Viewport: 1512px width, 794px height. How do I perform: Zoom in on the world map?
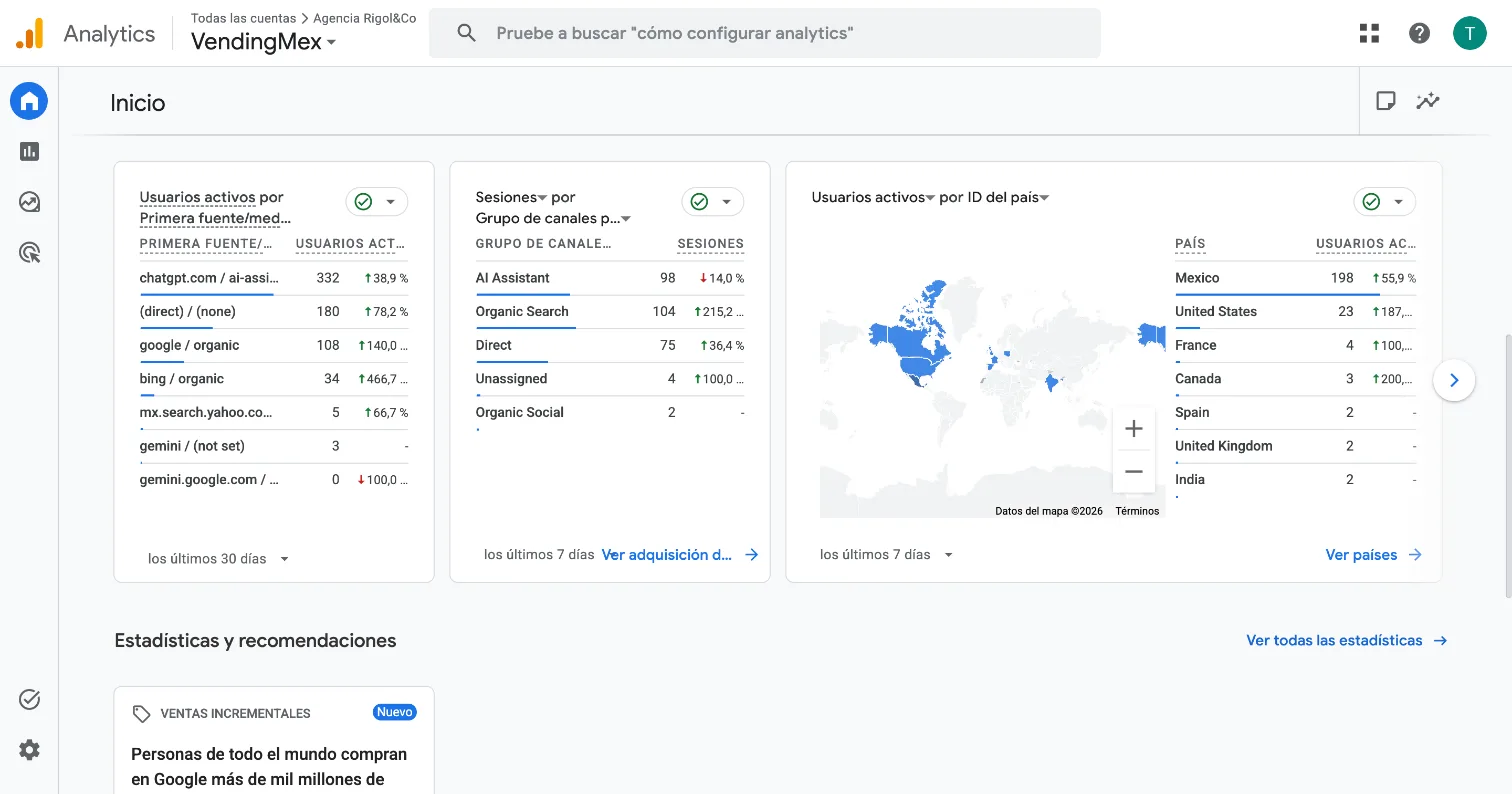pyautogui.click(x=1133, y=429)
